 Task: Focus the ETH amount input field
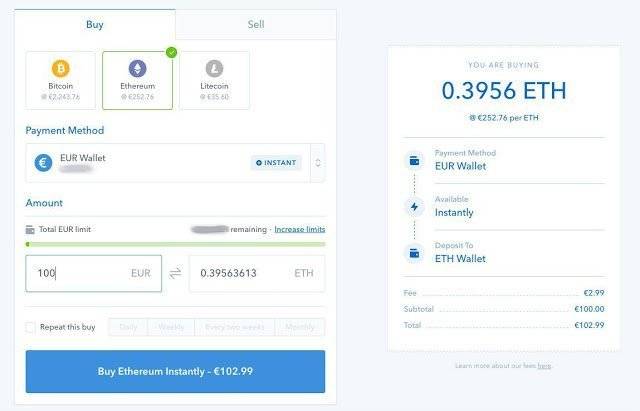coord(257,273)
